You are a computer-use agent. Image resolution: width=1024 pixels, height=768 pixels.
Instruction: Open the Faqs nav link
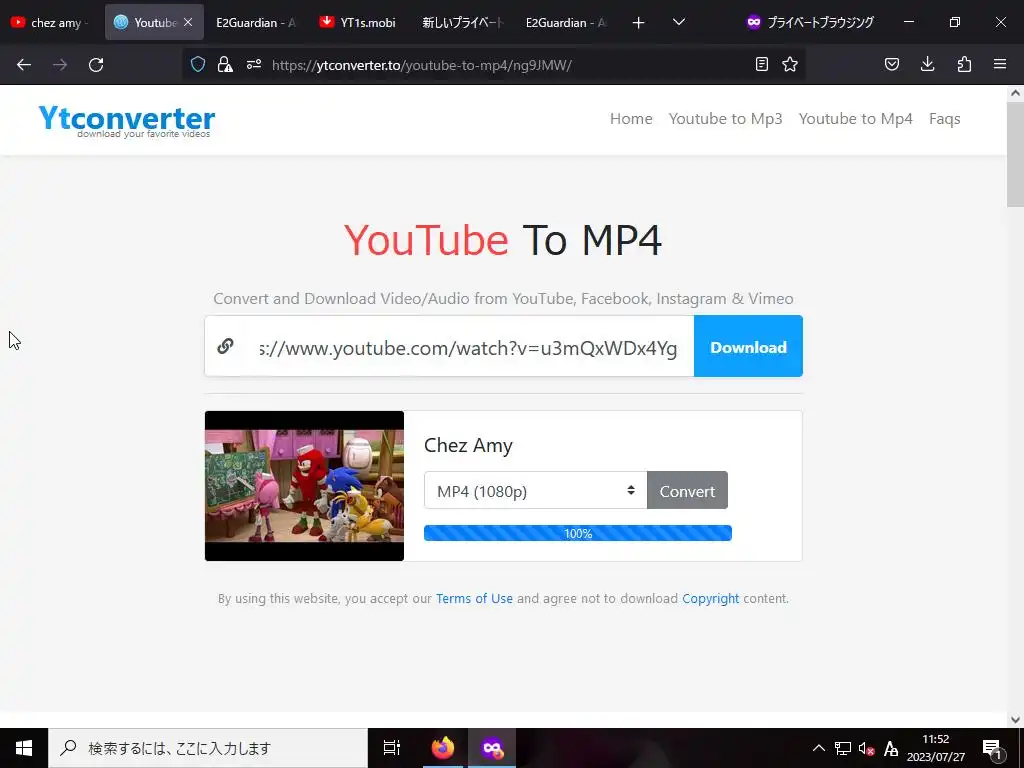click(944, 119)
